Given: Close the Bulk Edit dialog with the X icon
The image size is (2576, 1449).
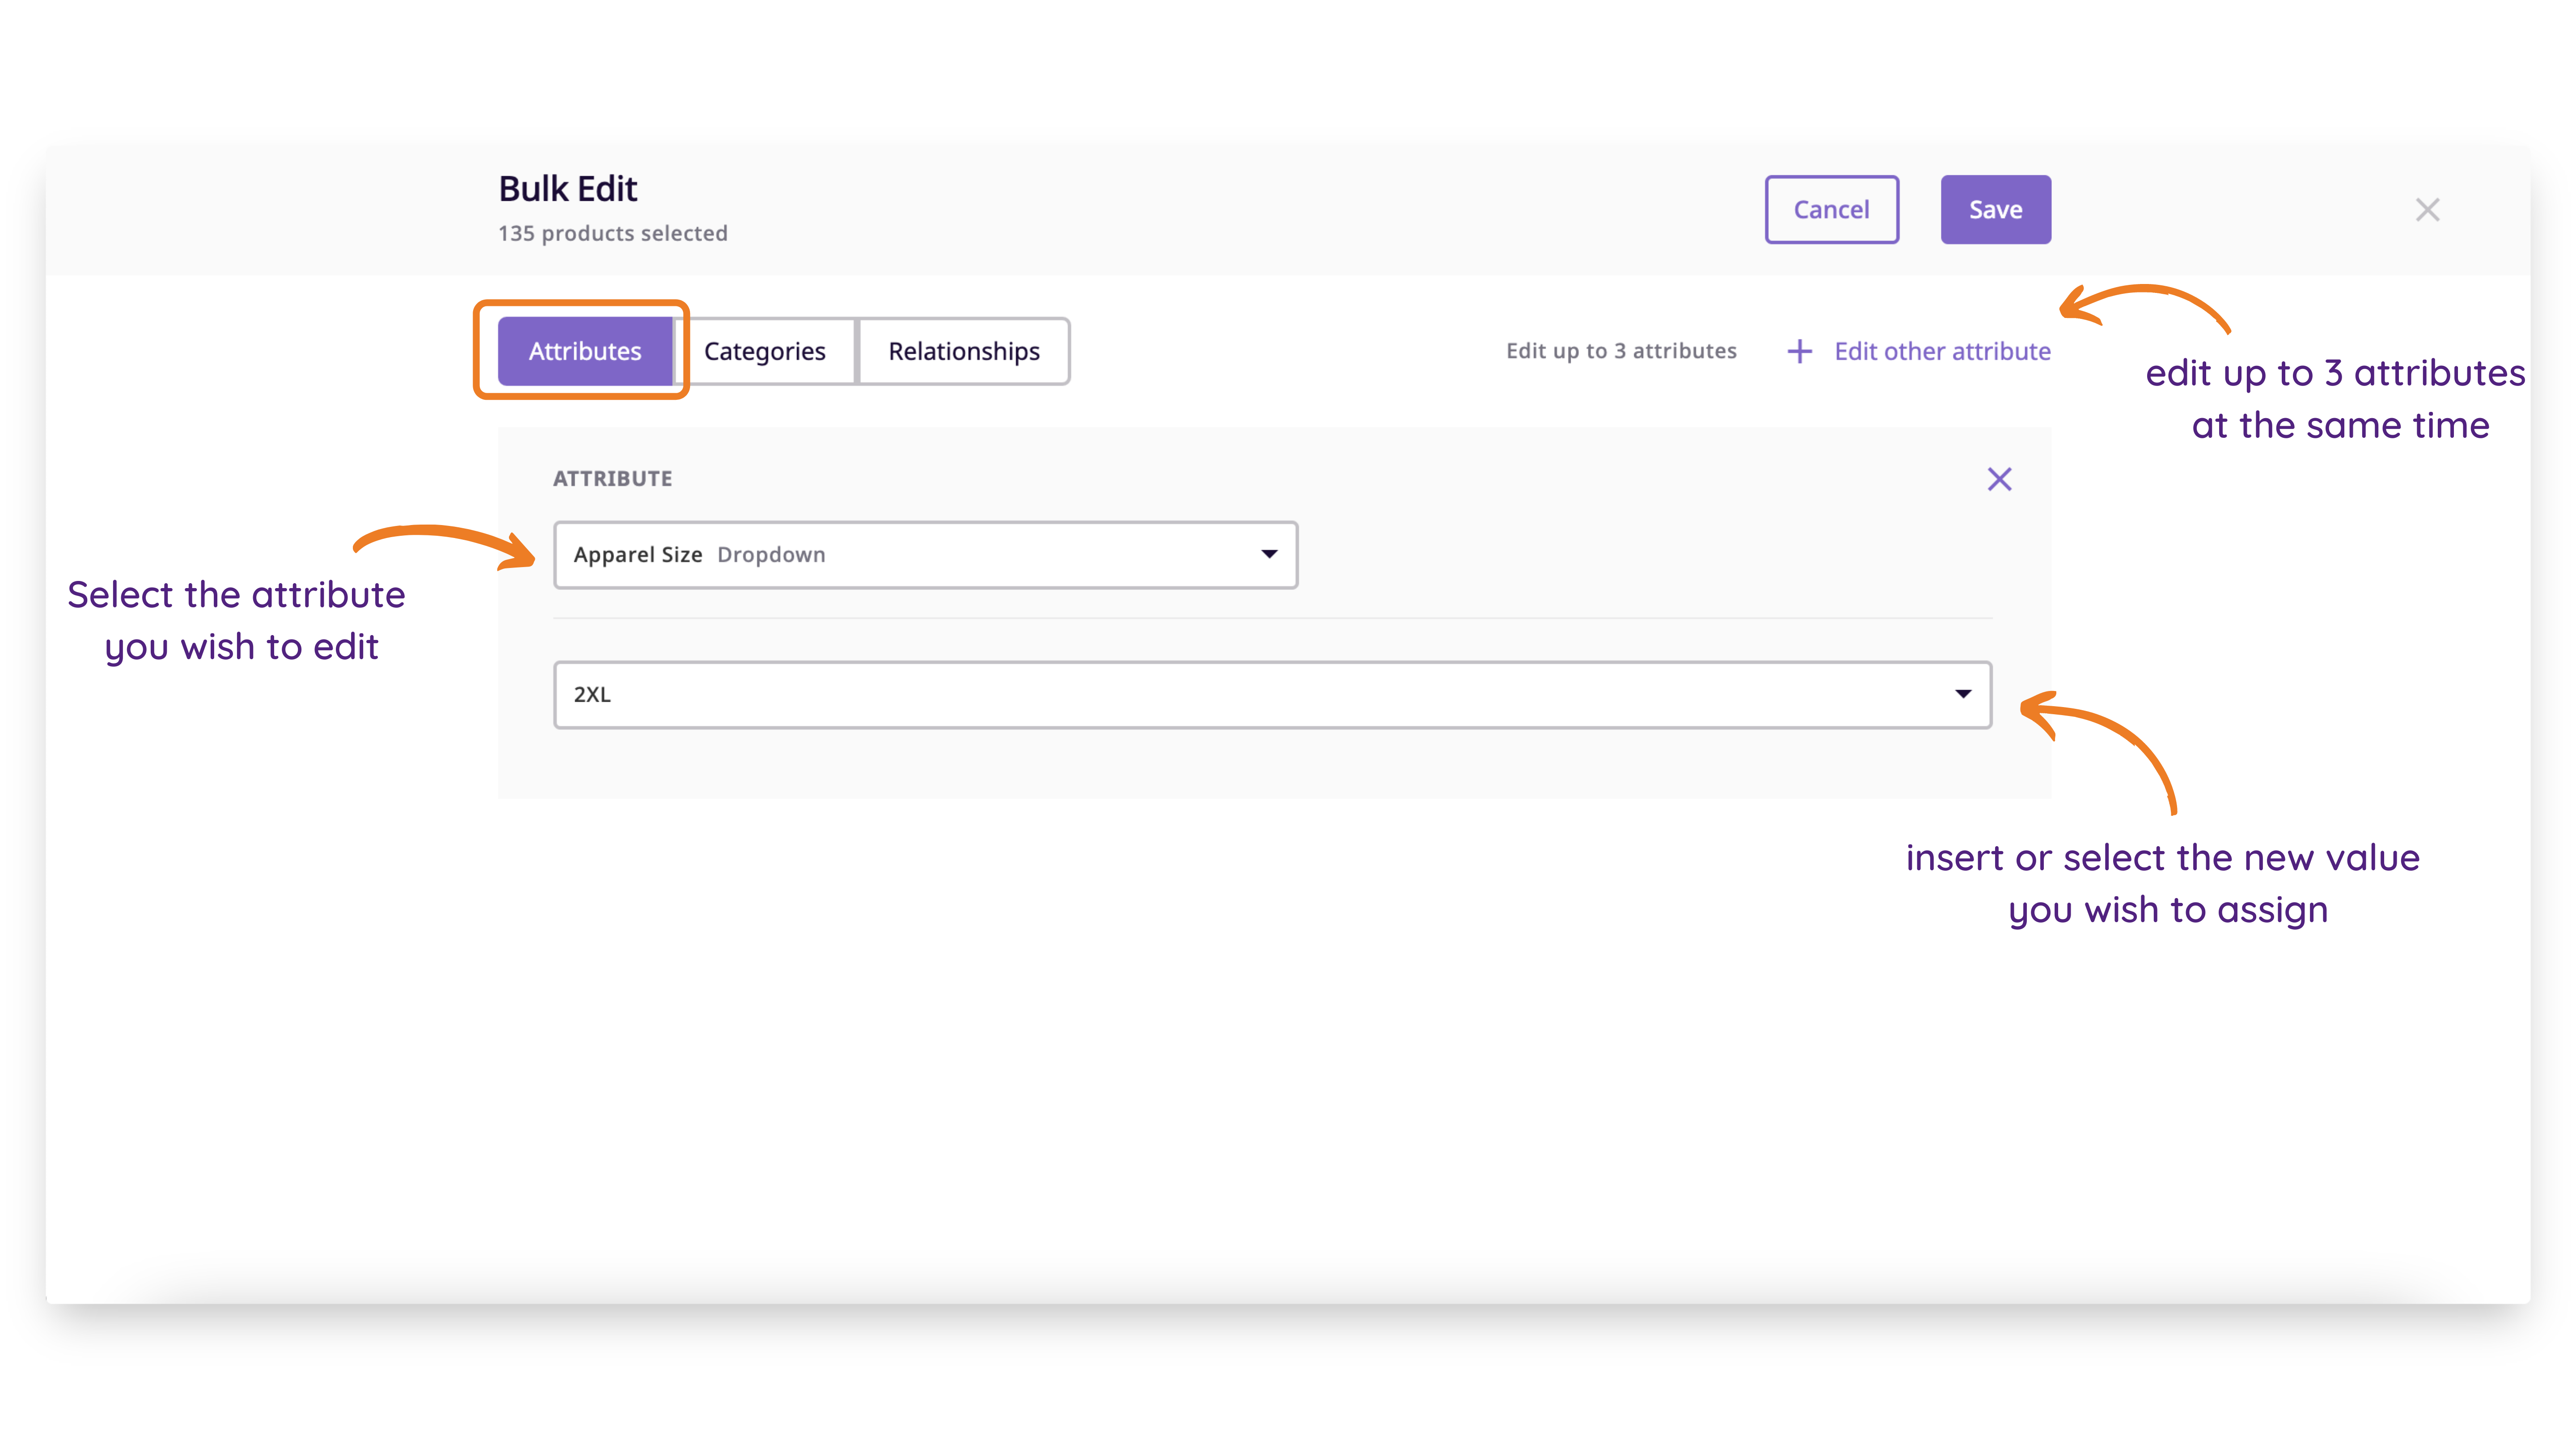Looking at the screenshot, I should [x=2427, y=210].
